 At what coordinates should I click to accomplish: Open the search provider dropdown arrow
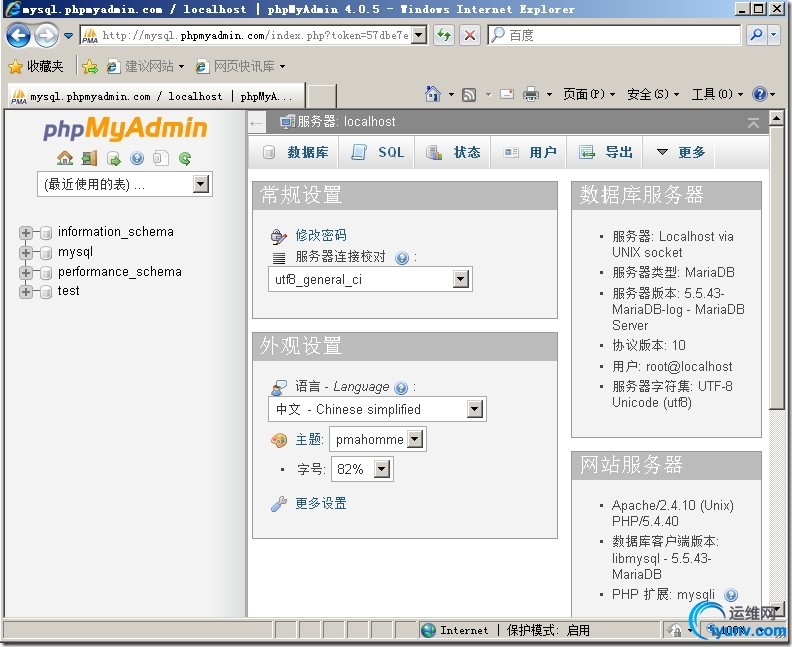point(773,34)
